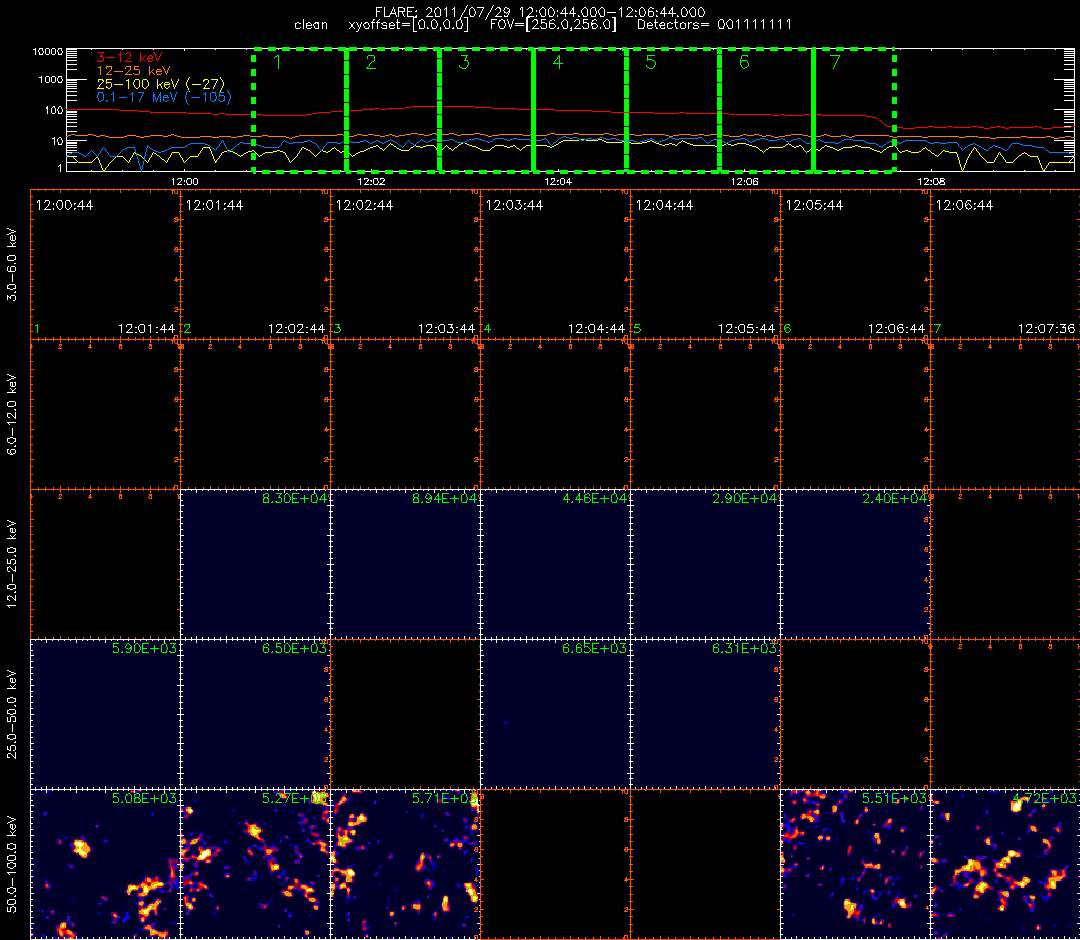Click interval marker 4 in the light curve

point(557,62)
